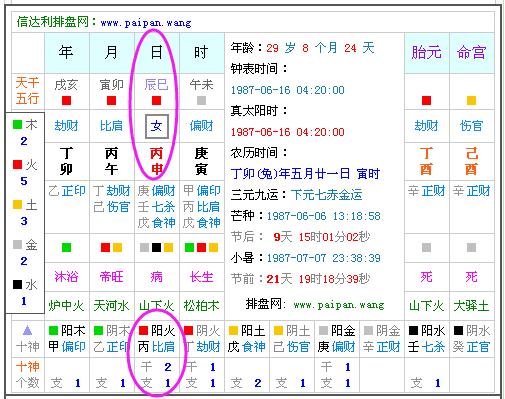
Task: Select the 庚寅 hour pillar
Action: click(201, 161)
